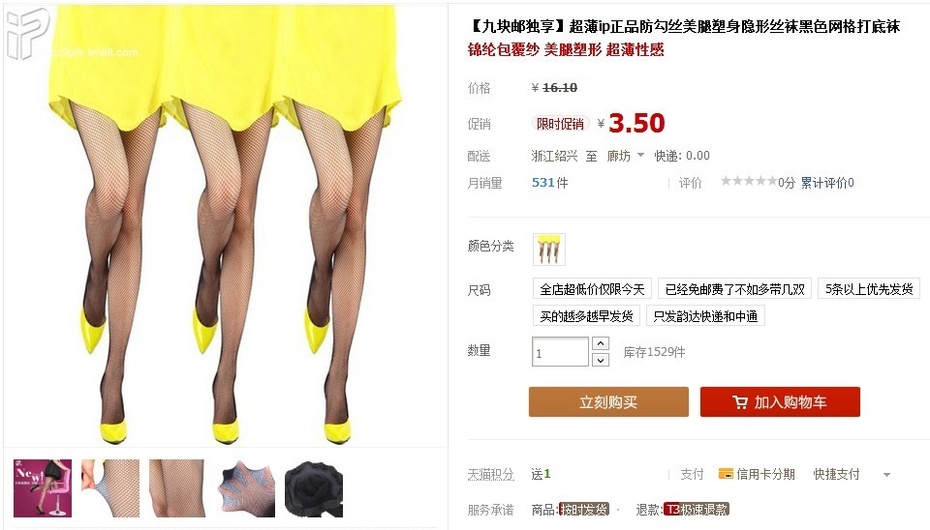The height and width of the screenshot is (530, 930).
Task: Select the 已经免邮费了不如多带几双 option
Action: click(734, 289)
